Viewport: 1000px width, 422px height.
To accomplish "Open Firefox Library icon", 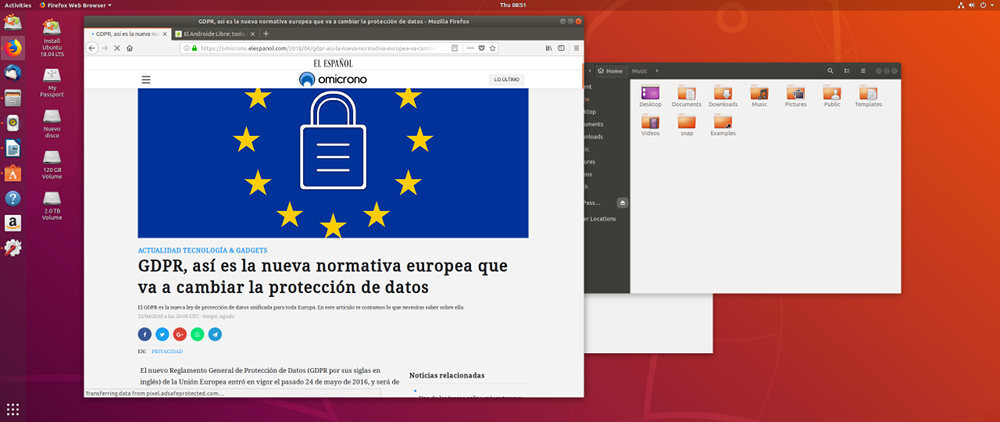I will tap(548, 48).
